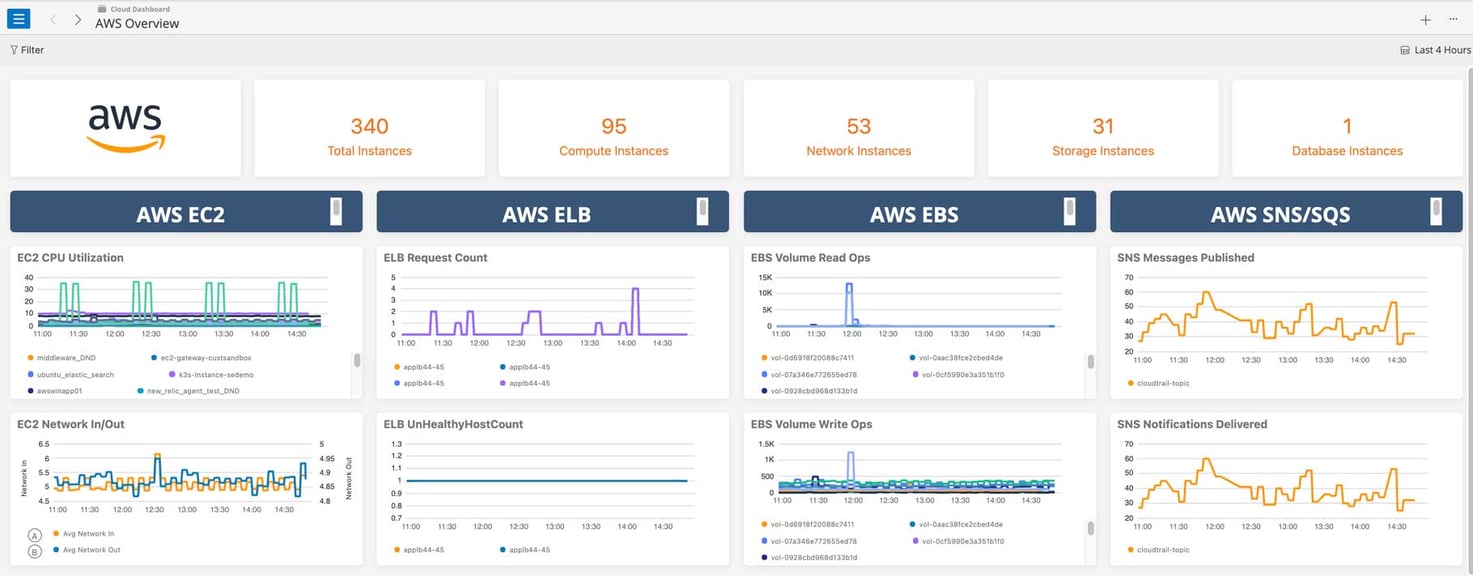Click the circled A query marker
Viewport: 1473px width, 576px height.
point(35,535)
